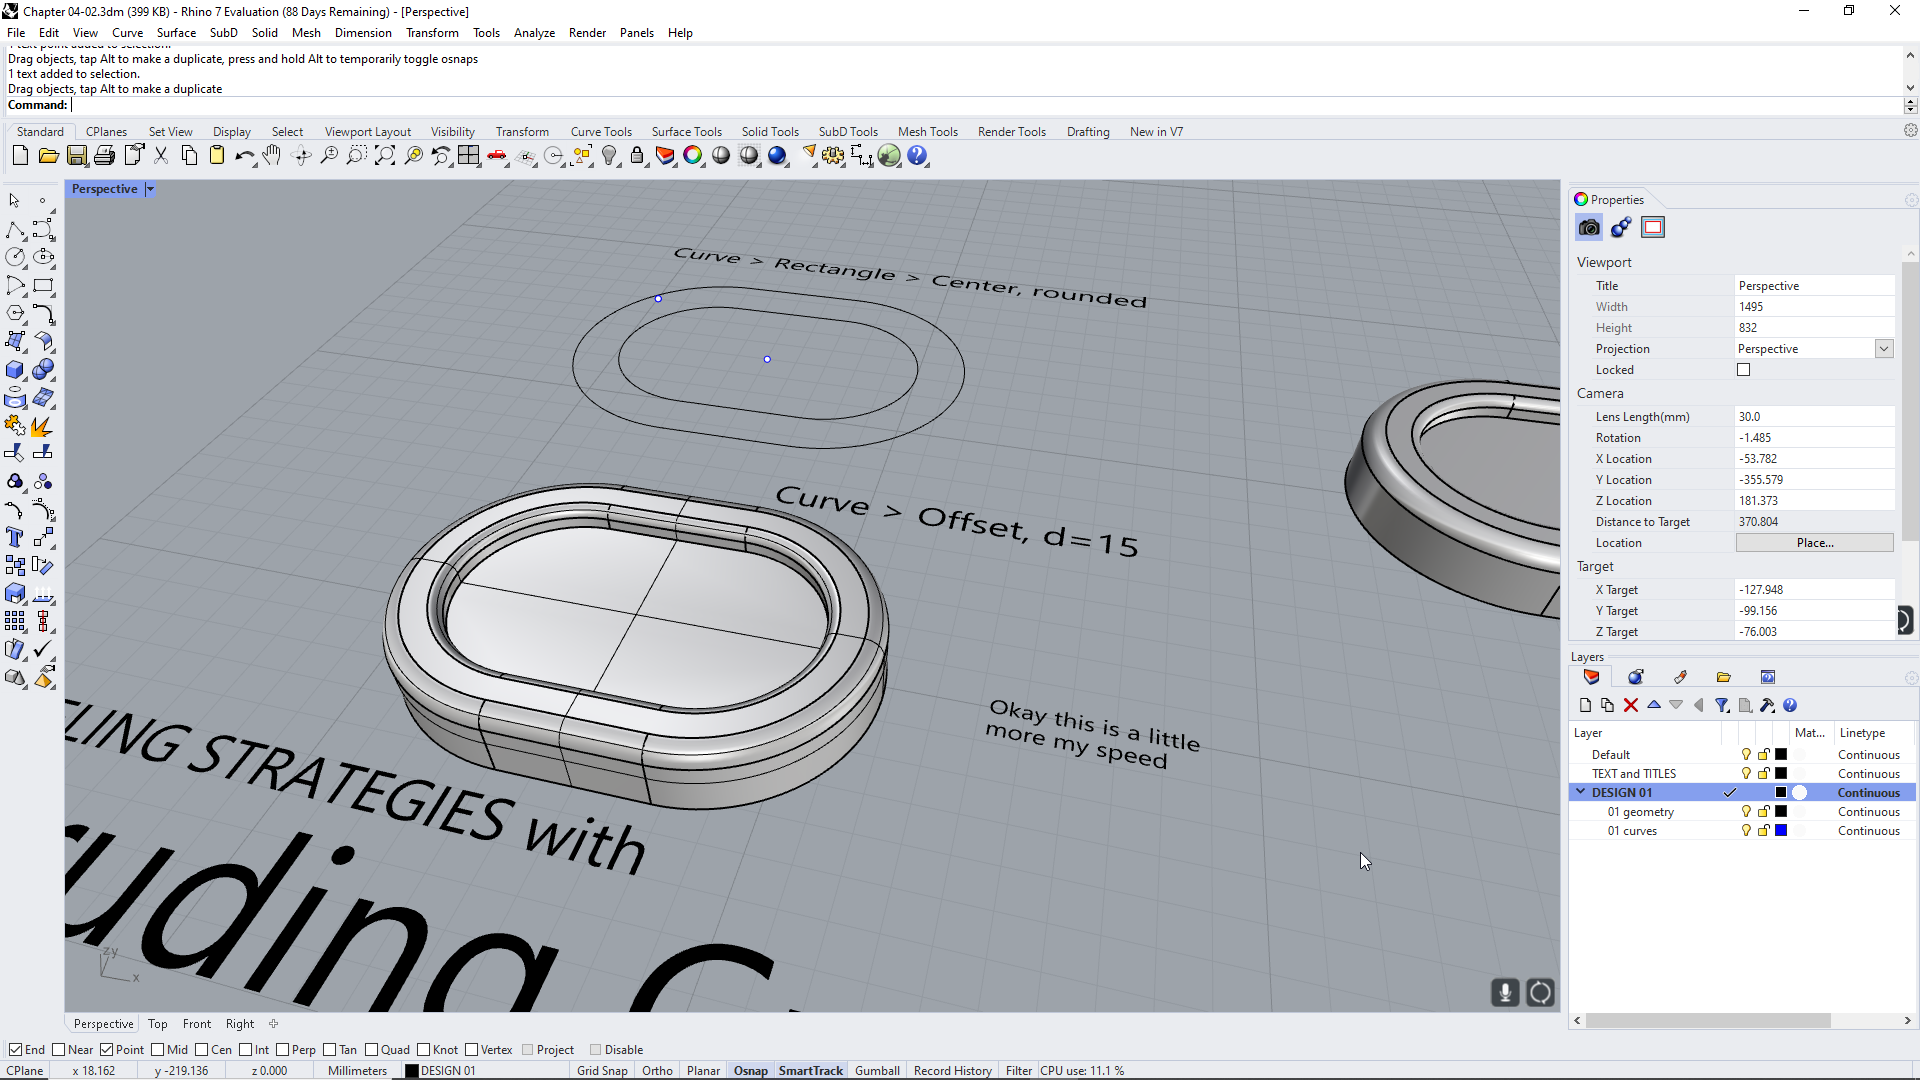Viewport: 1920px width, 1080px height.
Task: Delete layer with red X icon
Action: [1631, 705]
